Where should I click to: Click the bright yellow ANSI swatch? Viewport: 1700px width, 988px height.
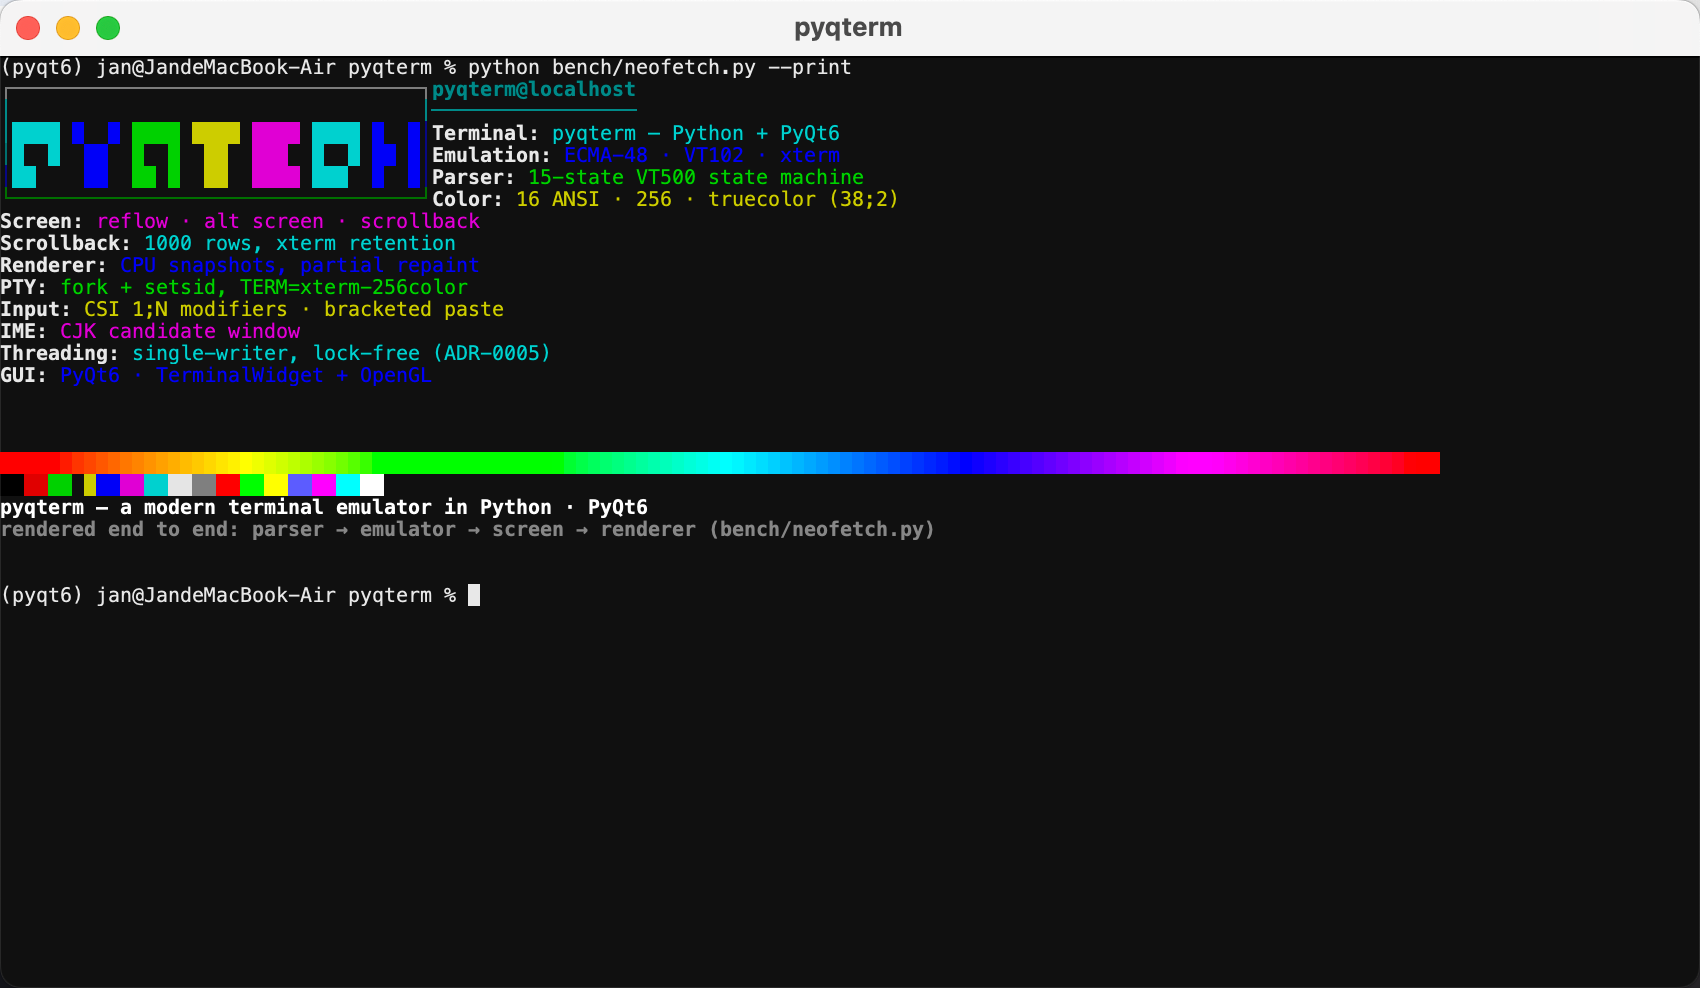276,485
